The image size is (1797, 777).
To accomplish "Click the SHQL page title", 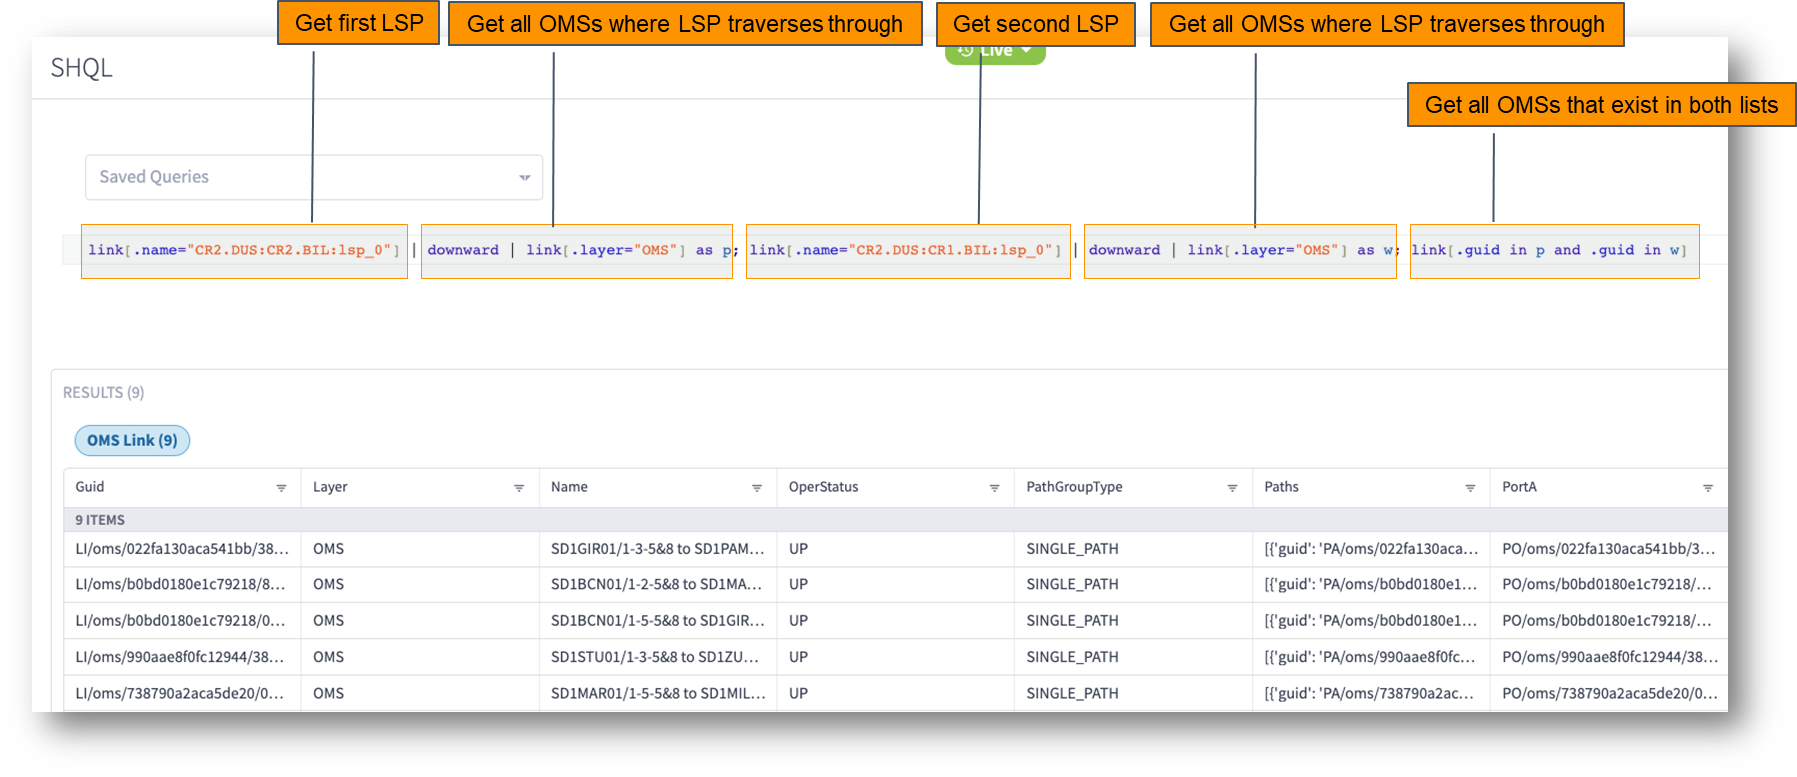I will [x=82, y=68].
